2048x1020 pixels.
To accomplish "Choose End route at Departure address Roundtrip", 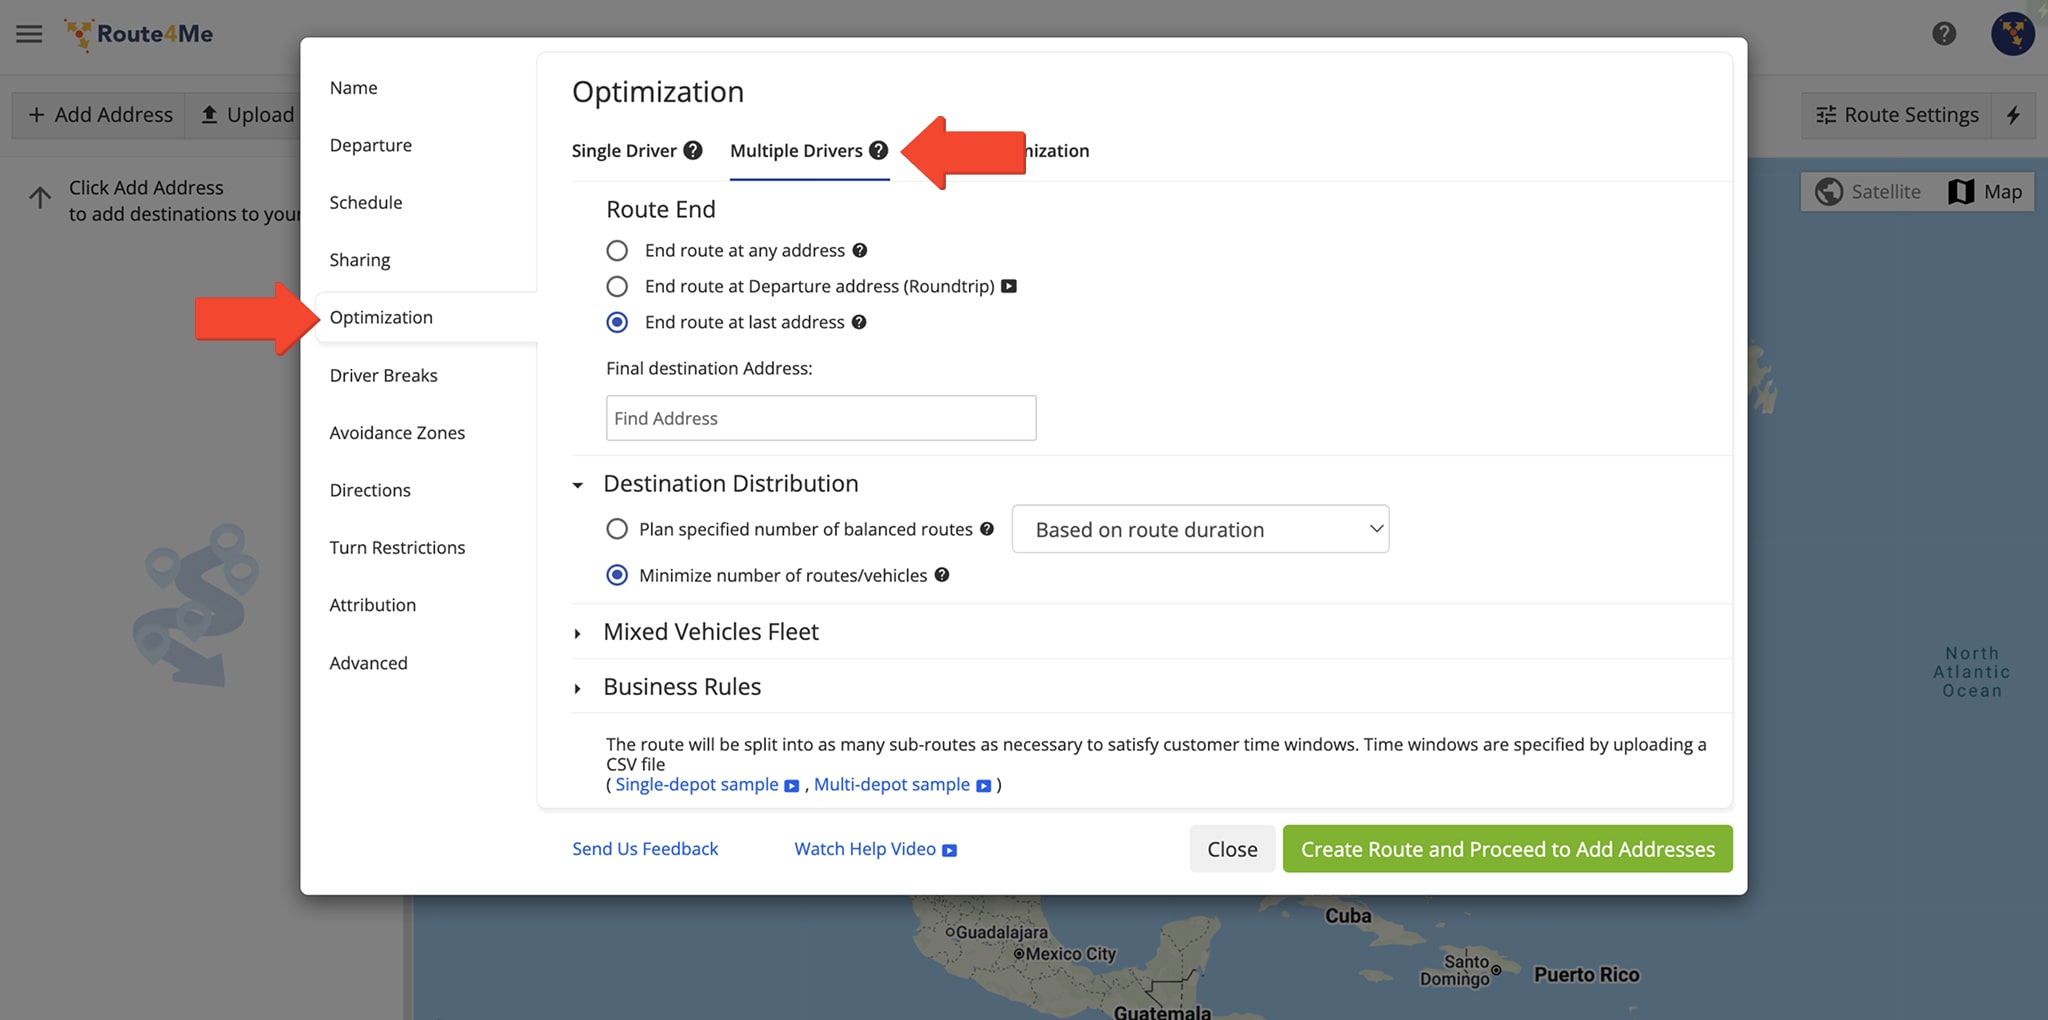I will (x=617, y=286).
